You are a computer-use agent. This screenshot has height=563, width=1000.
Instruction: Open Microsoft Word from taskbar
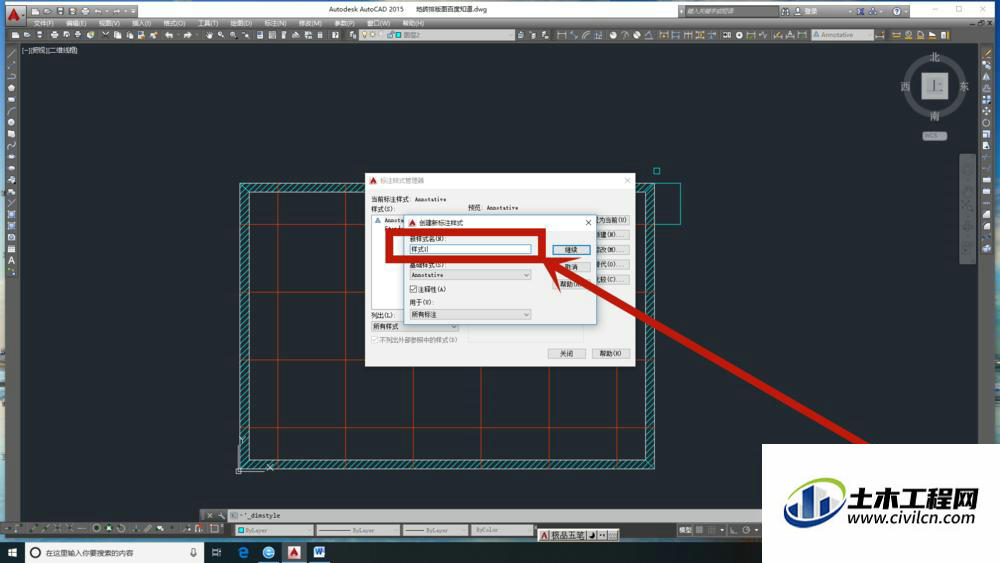[x=319, y=552]
